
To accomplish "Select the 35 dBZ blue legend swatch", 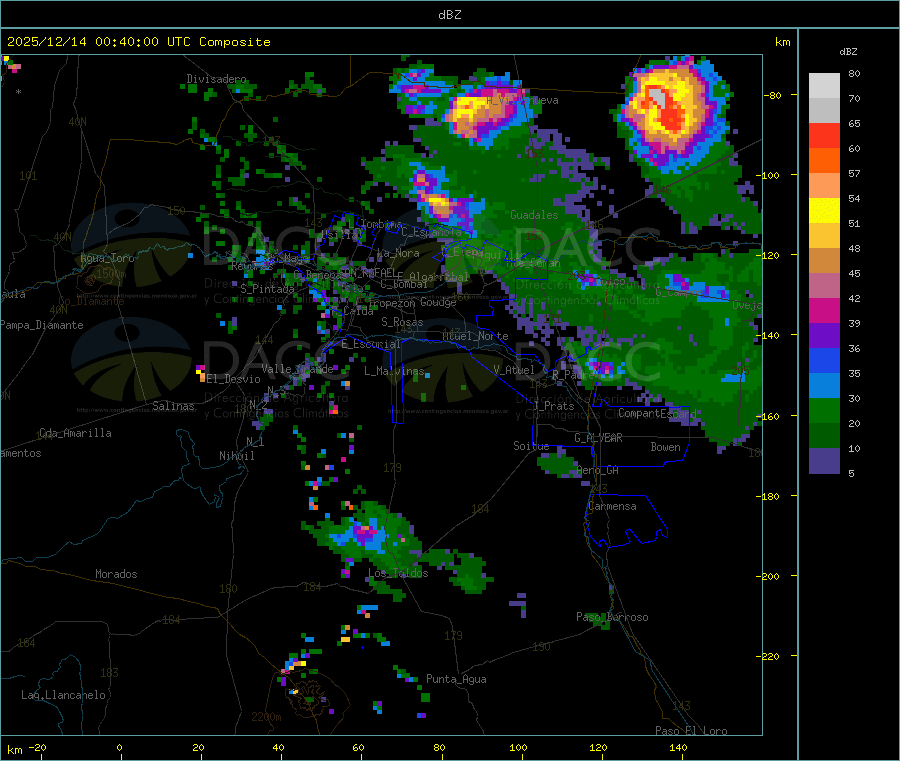I will click(824, 360).
